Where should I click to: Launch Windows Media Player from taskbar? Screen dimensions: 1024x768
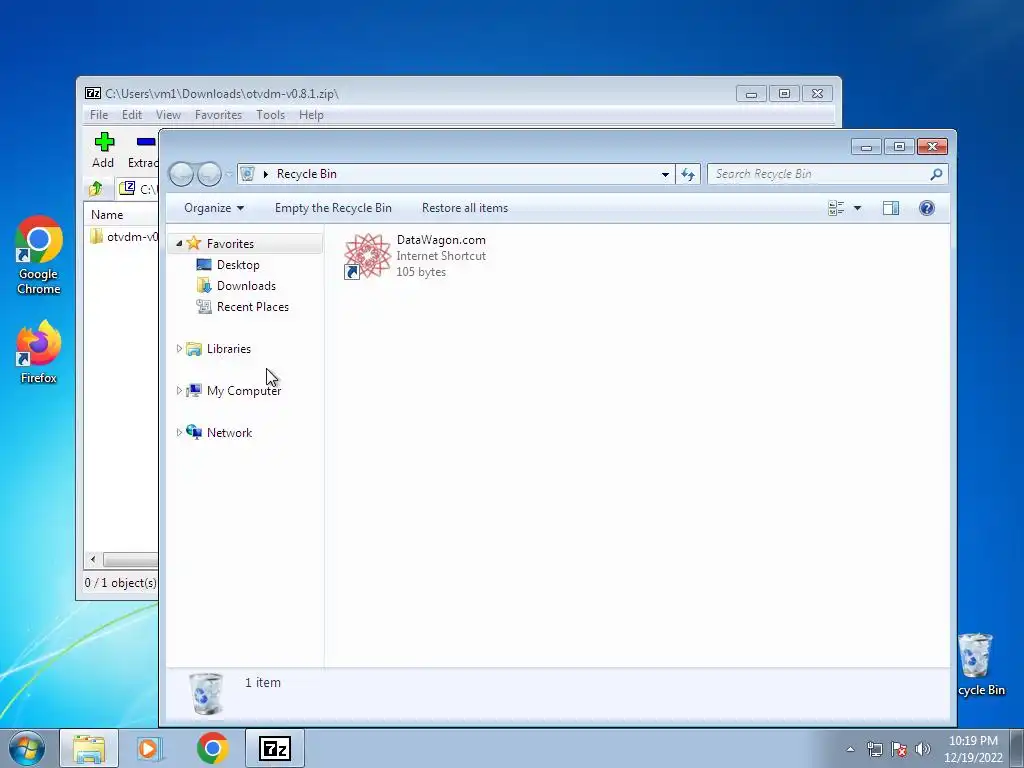click(150, 748)
